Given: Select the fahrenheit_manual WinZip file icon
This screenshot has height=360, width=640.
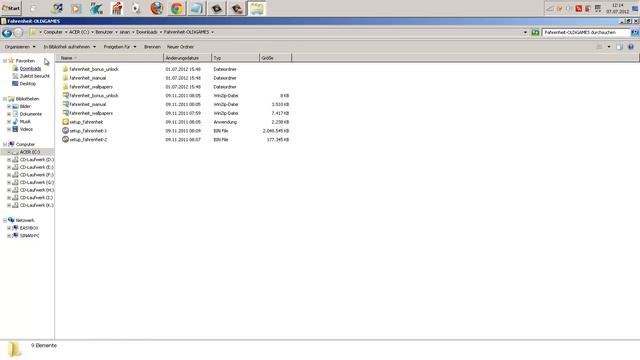Looking at the screenshot, I should click(65, 104).
